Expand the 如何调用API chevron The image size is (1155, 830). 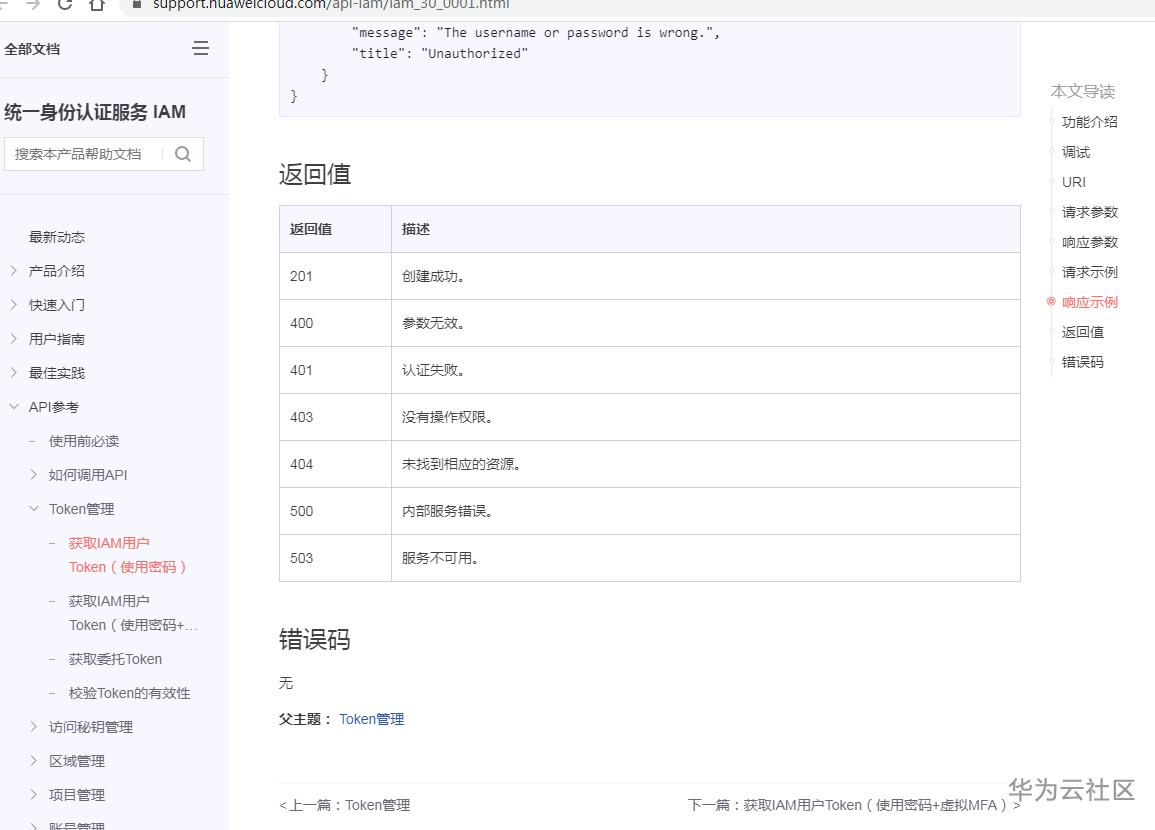[x=33, y=474]
